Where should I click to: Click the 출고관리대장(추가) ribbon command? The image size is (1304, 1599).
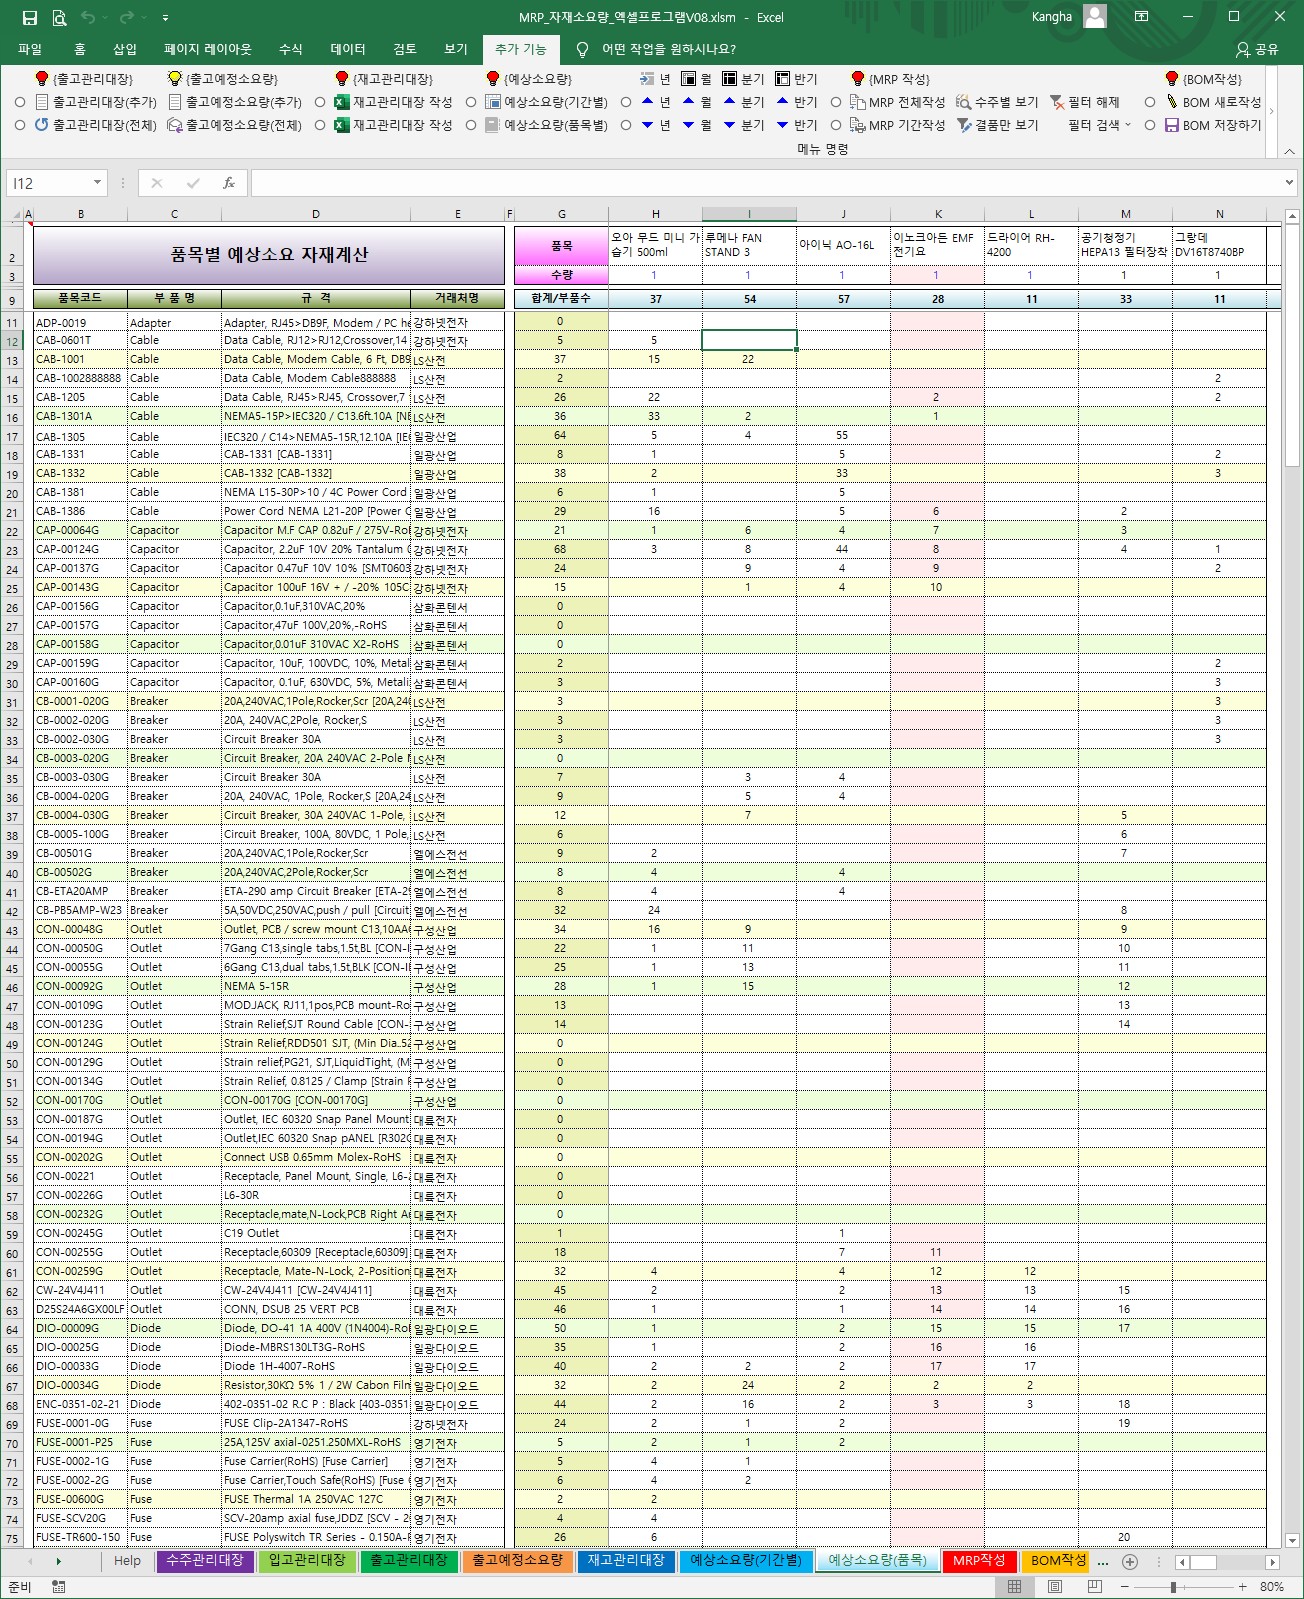pos(96,102)
